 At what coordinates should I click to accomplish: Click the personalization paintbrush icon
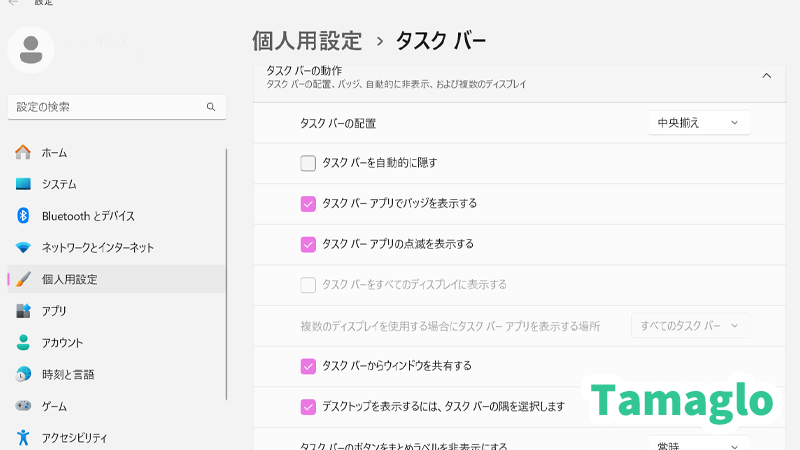point(23,279)
